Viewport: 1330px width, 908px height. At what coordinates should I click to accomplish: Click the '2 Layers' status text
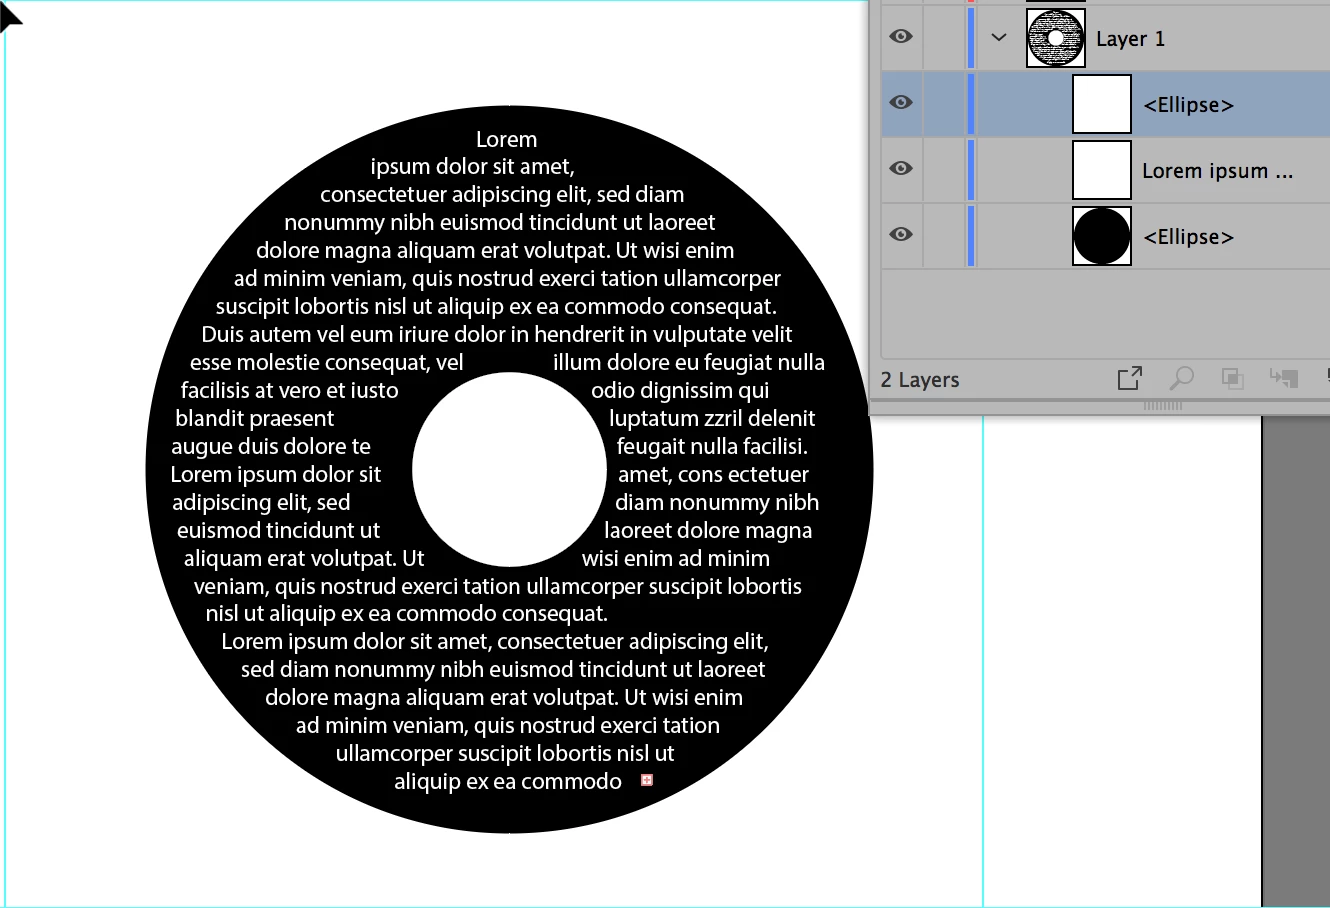(920, 380)
